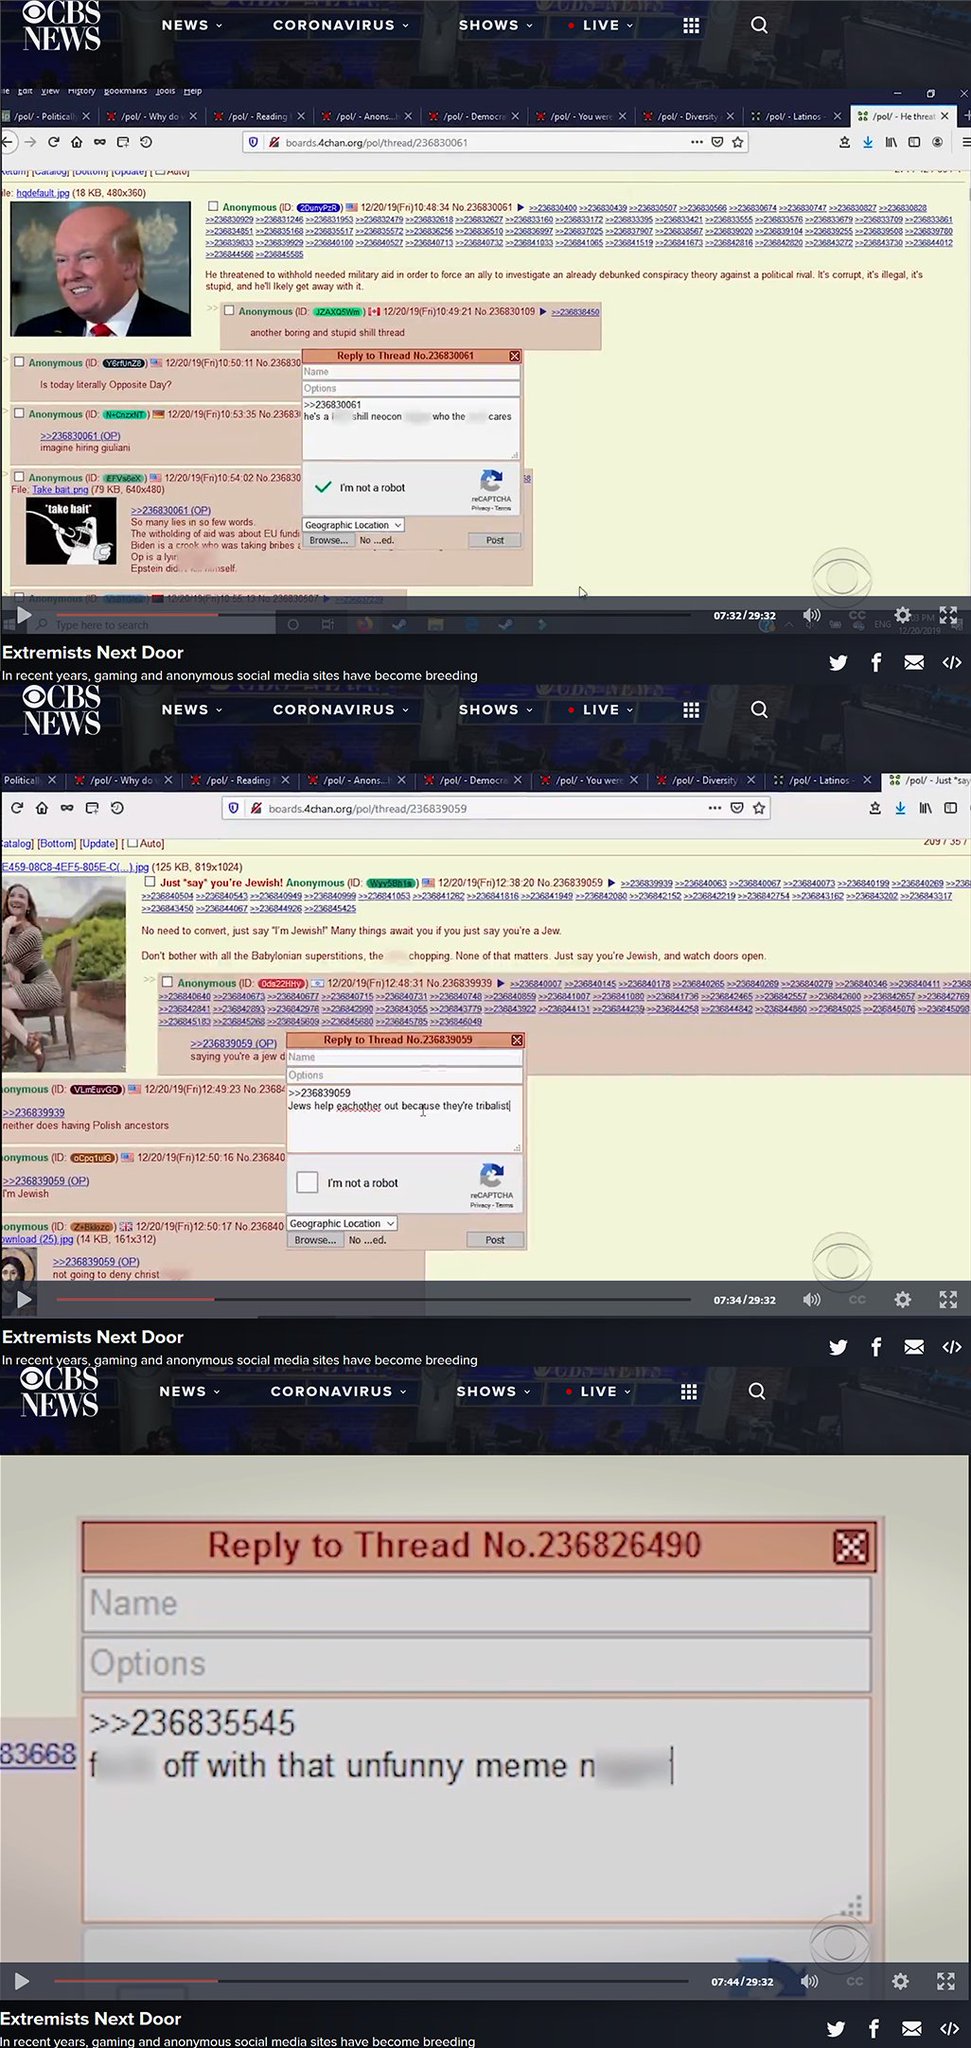This screenshot has height=2048, width=971.
Task: Check the empty I'm not a robot box
Action: pyautogui.click(x=308, y=1182)
